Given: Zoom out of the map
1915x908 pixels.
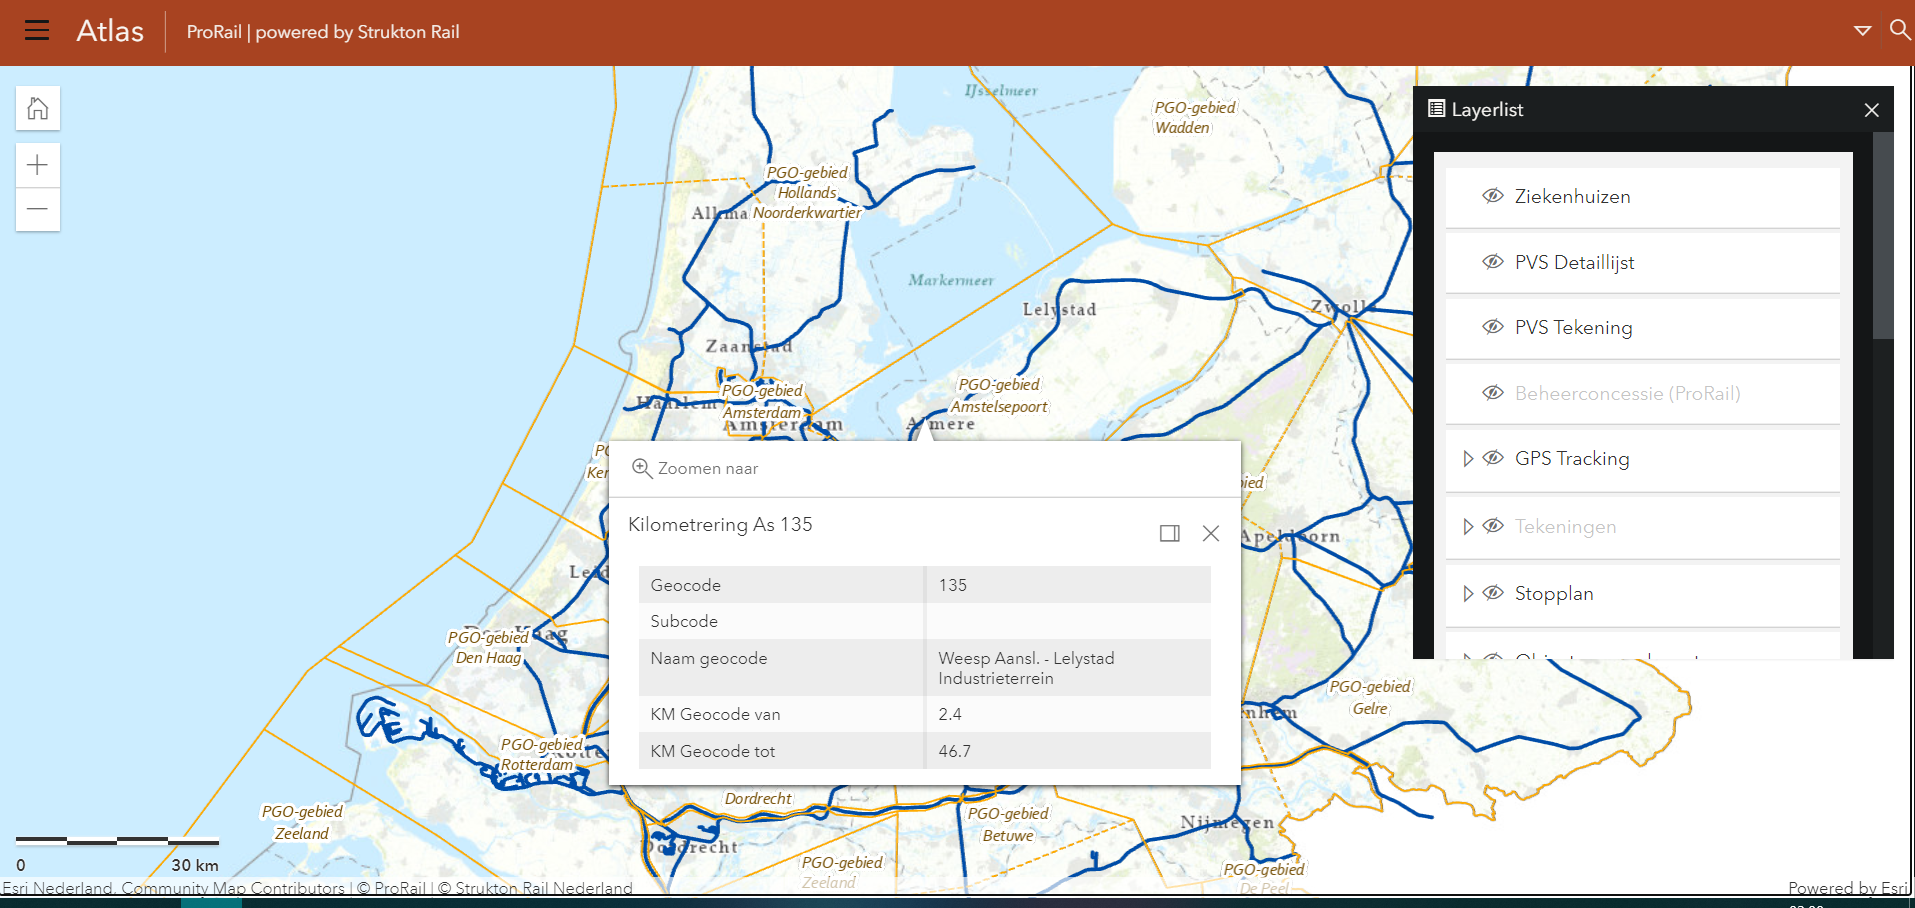Looking at the screenshot, I should click(x=38, y=209).
